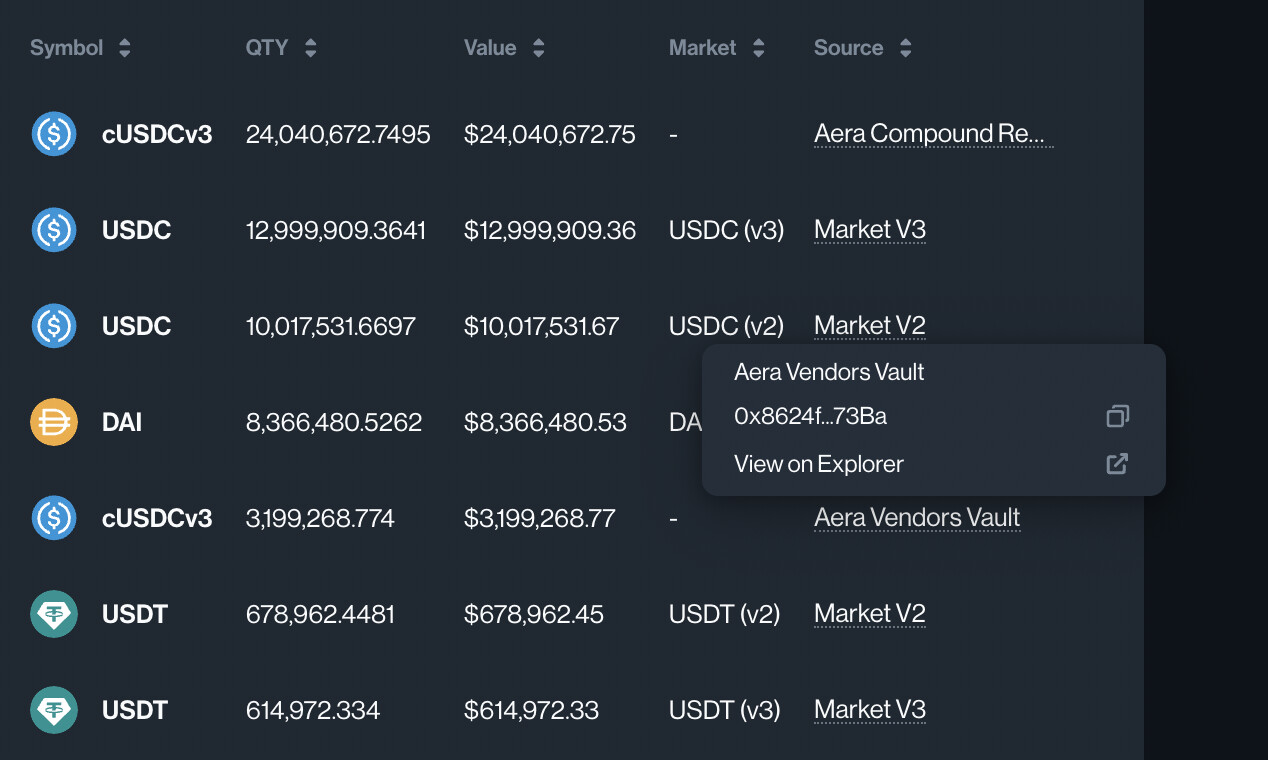Open Market V3 link in USDC row

[x=869, y=230]
